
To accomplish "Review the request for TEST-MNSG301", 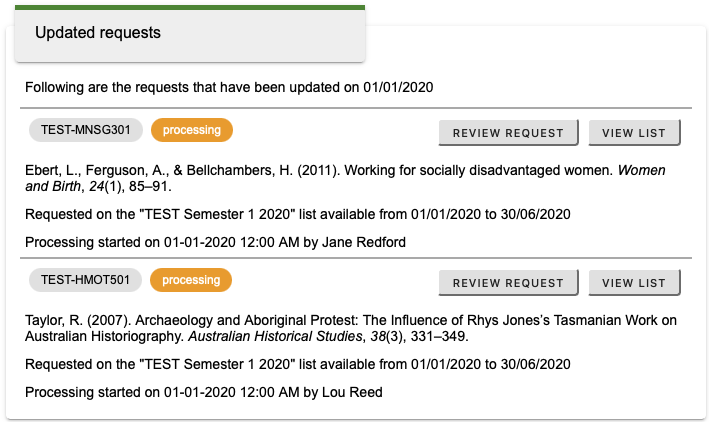I will pyautogui.click(x=508, y=132).
